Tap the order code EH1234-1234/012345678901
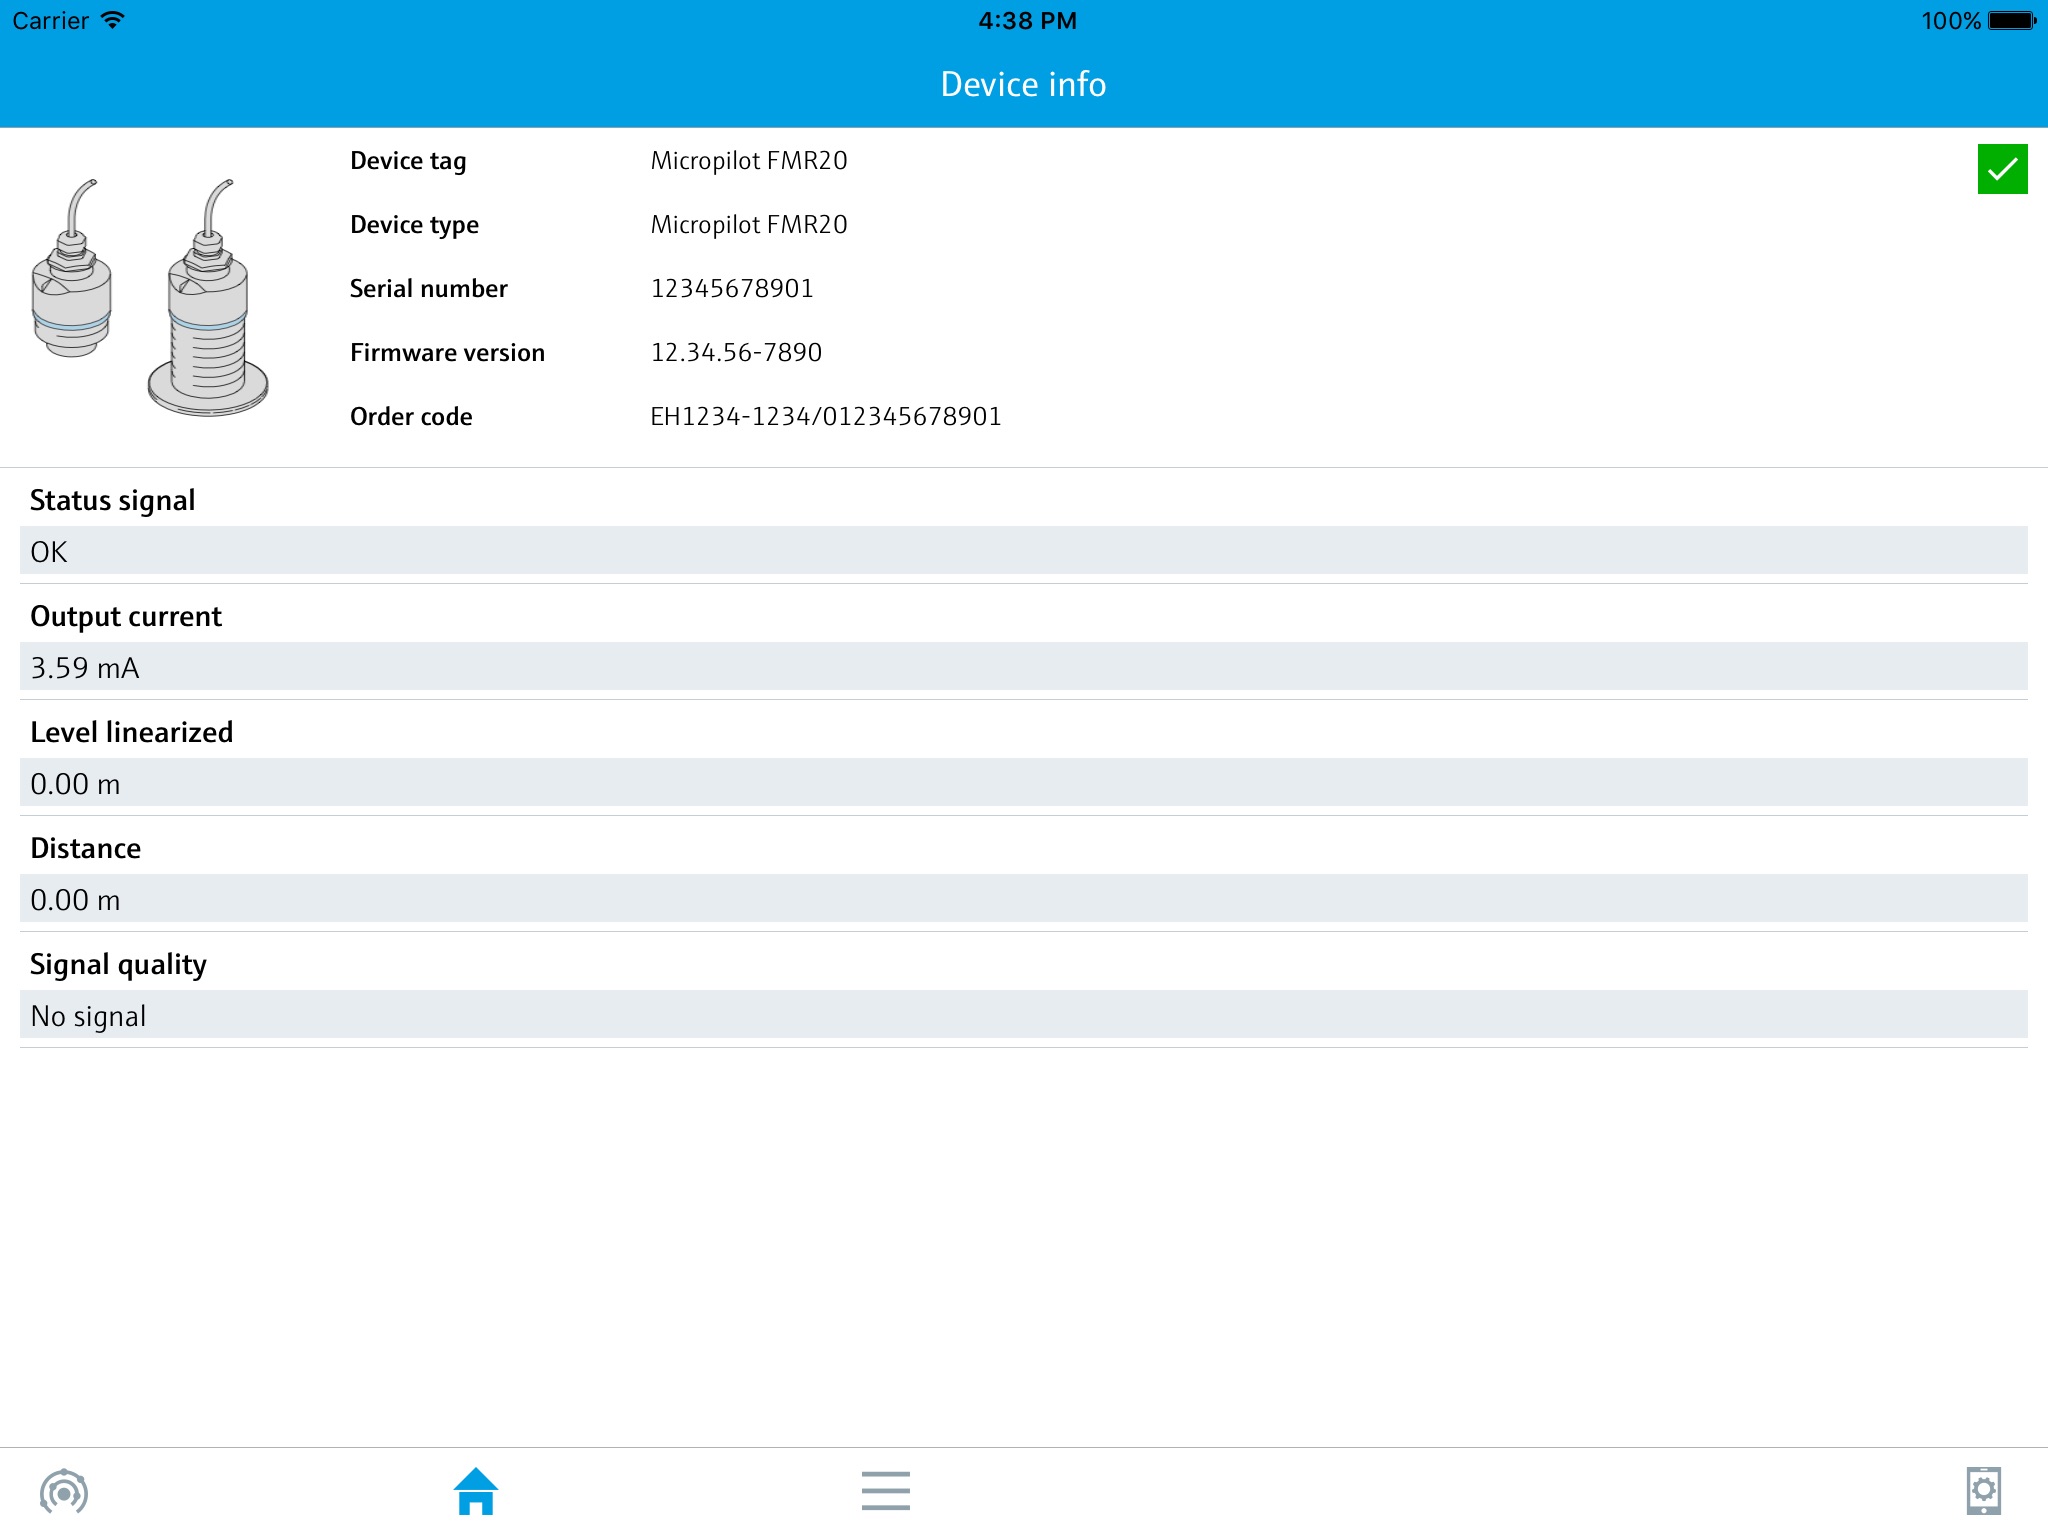 click(x=826, y=417)
